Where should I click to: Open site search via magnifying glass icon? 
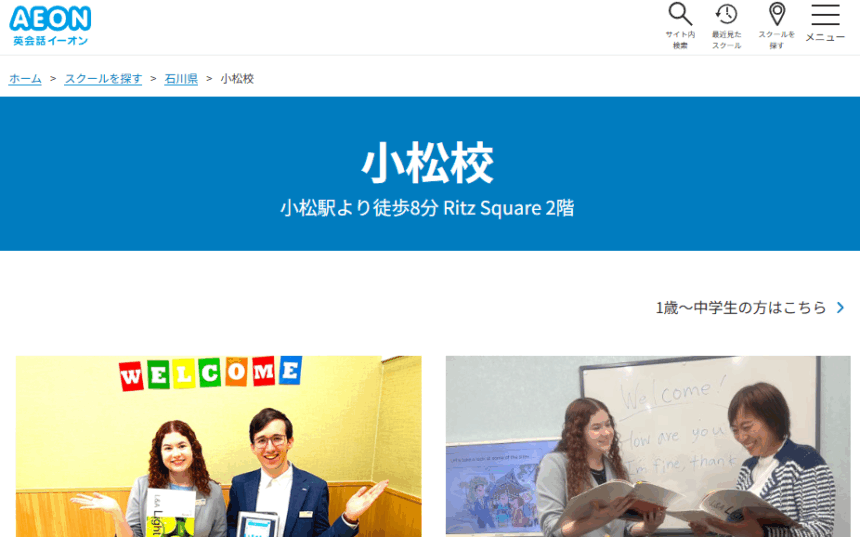680,14
